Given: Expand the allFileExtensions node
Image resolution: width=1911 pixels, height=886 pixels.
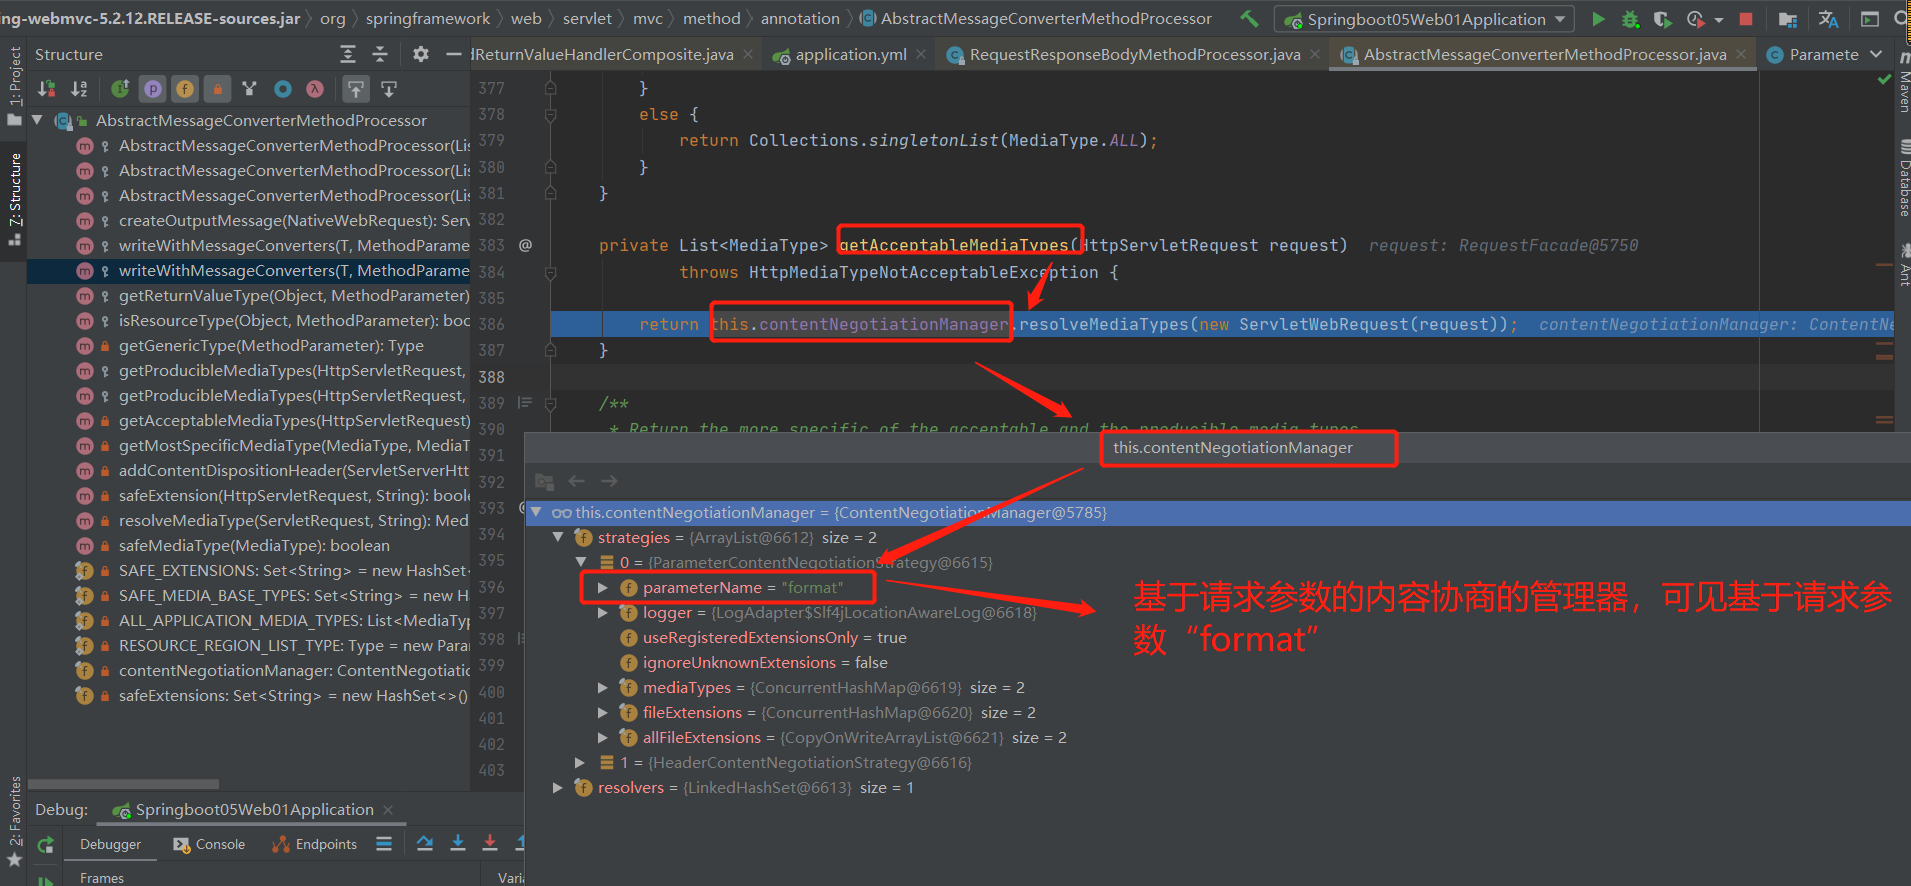Looking at the screenshot, I should pos(602,737).
